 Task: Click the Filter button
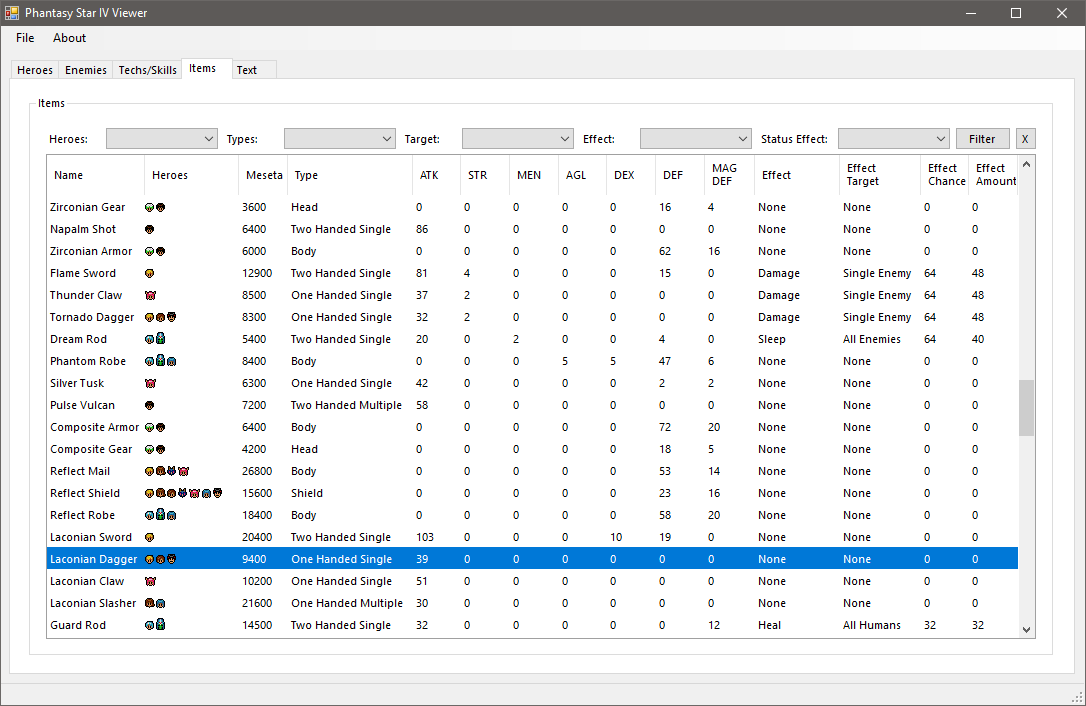tap(982, 139)
